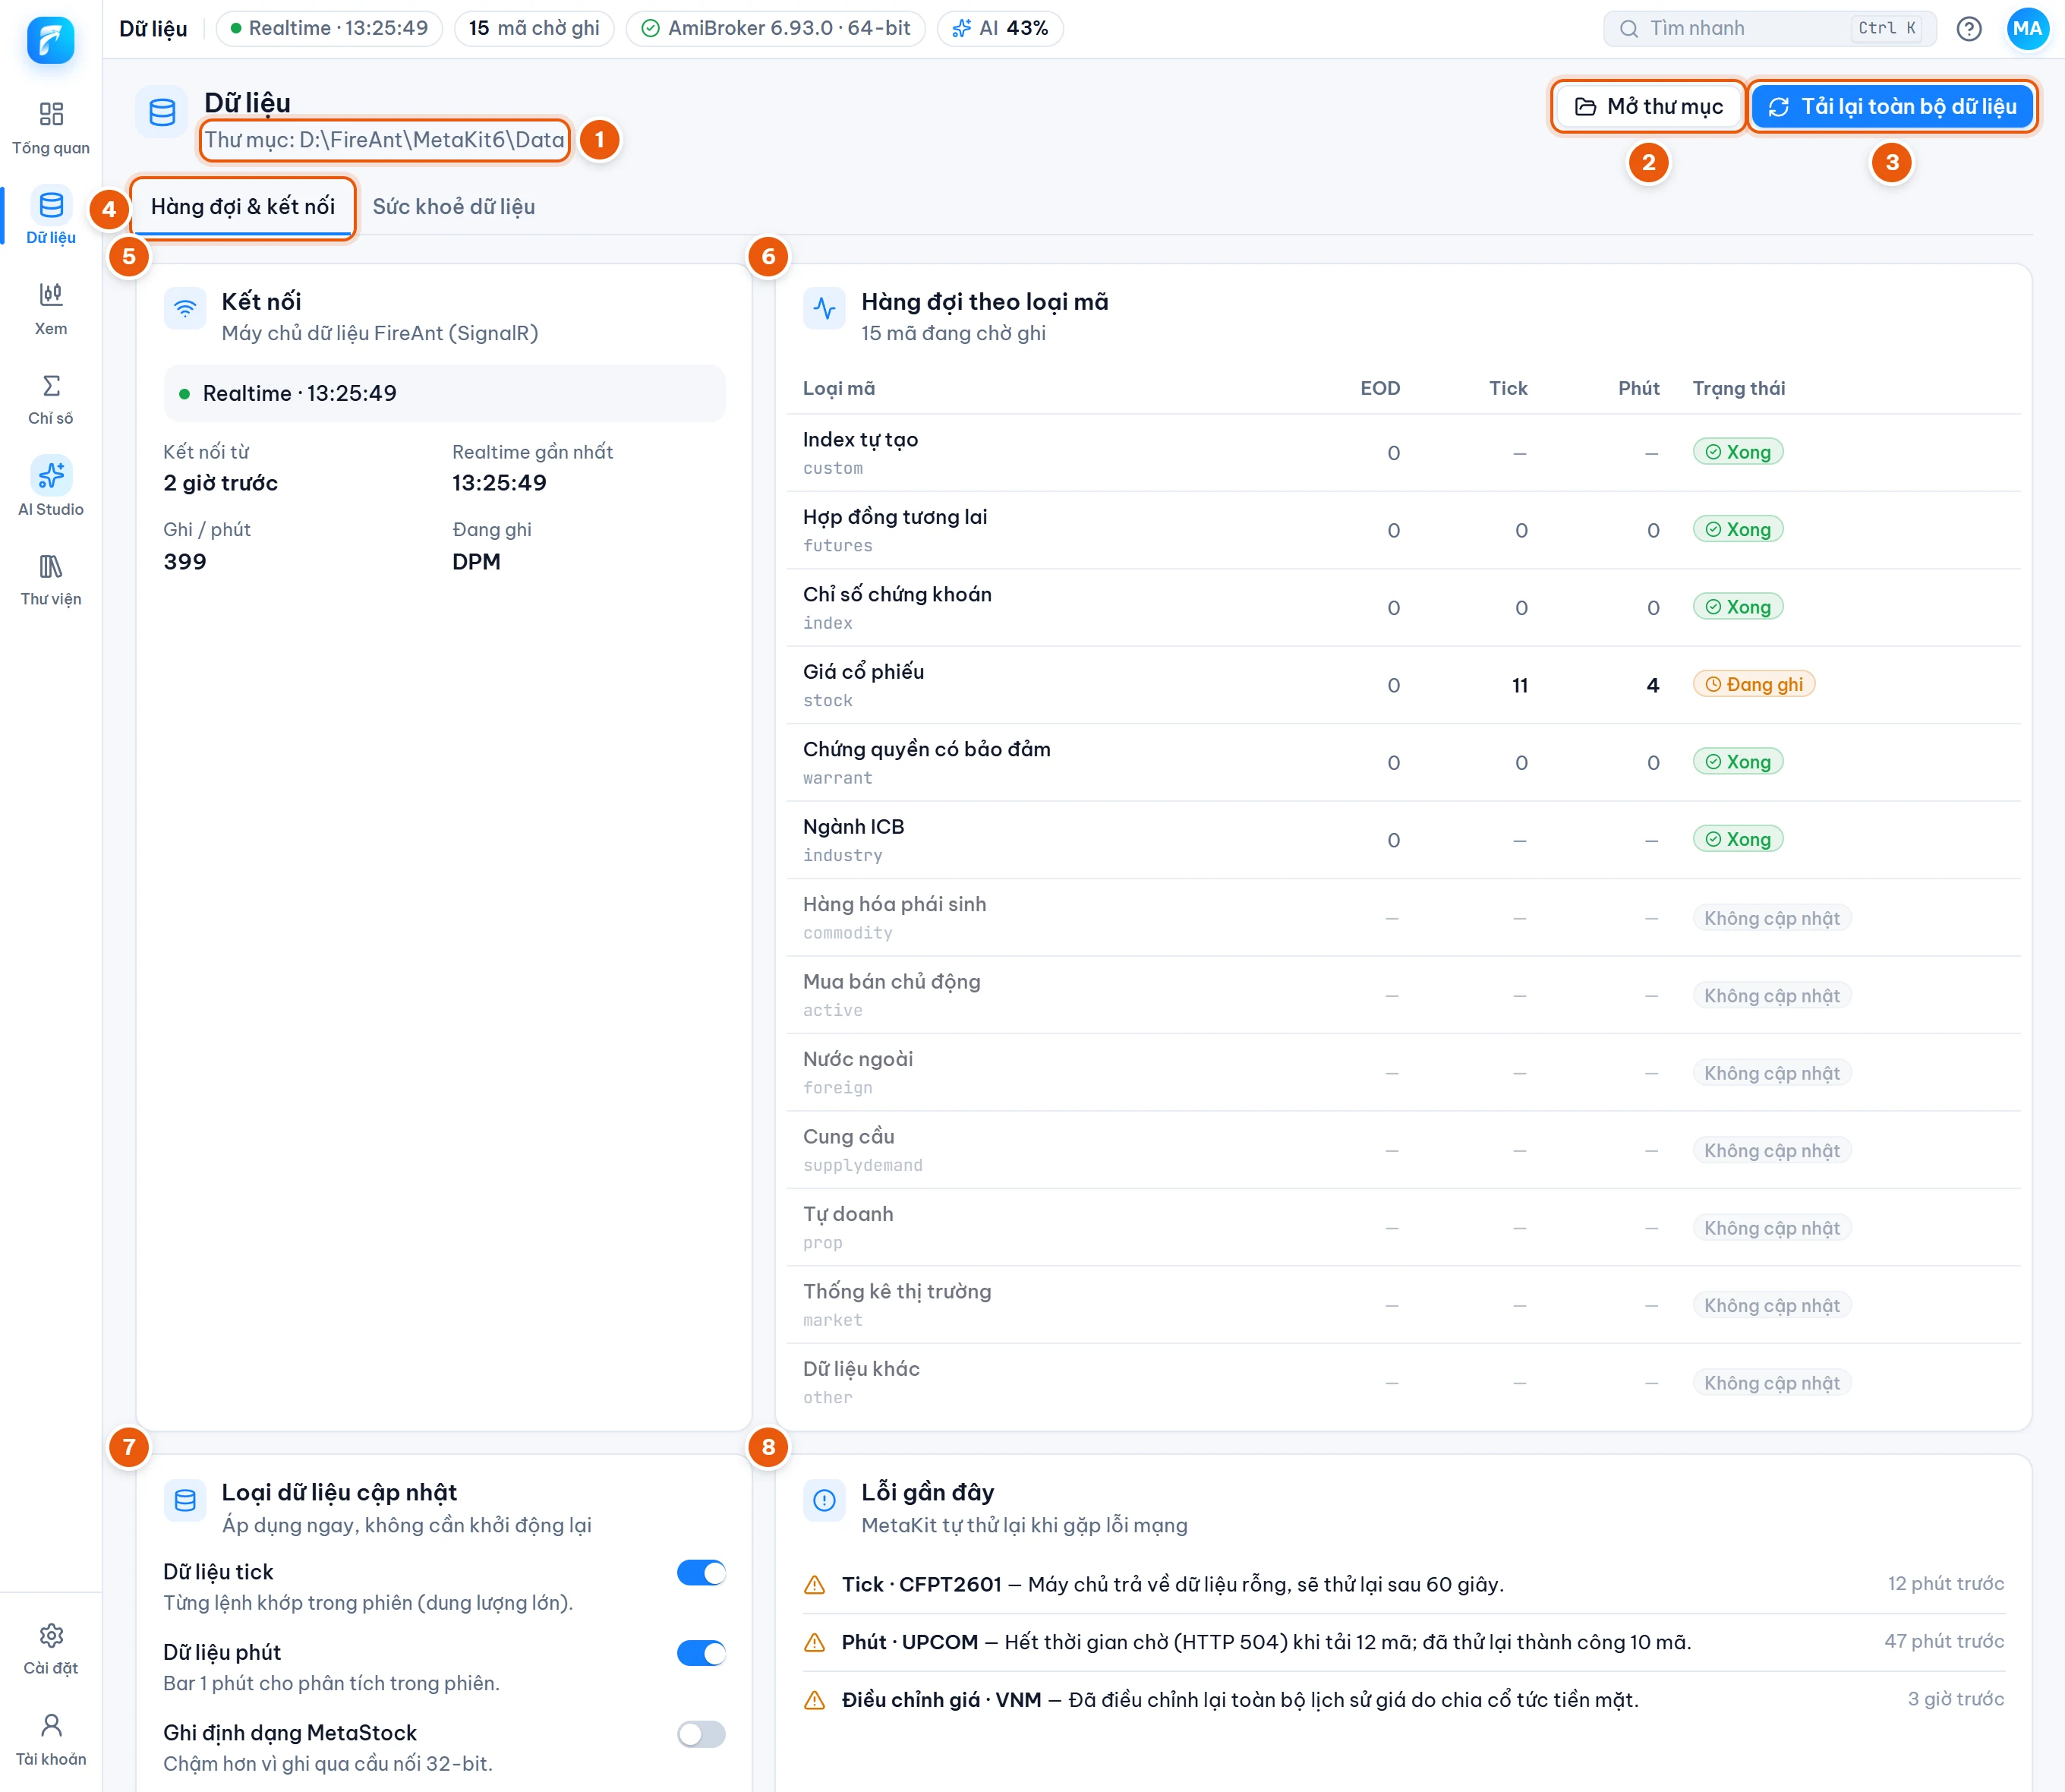This screenshot has height=1792, width=2065.
Task: Click warning icon on Phút UPCOM error
Action: (815, 1643)
